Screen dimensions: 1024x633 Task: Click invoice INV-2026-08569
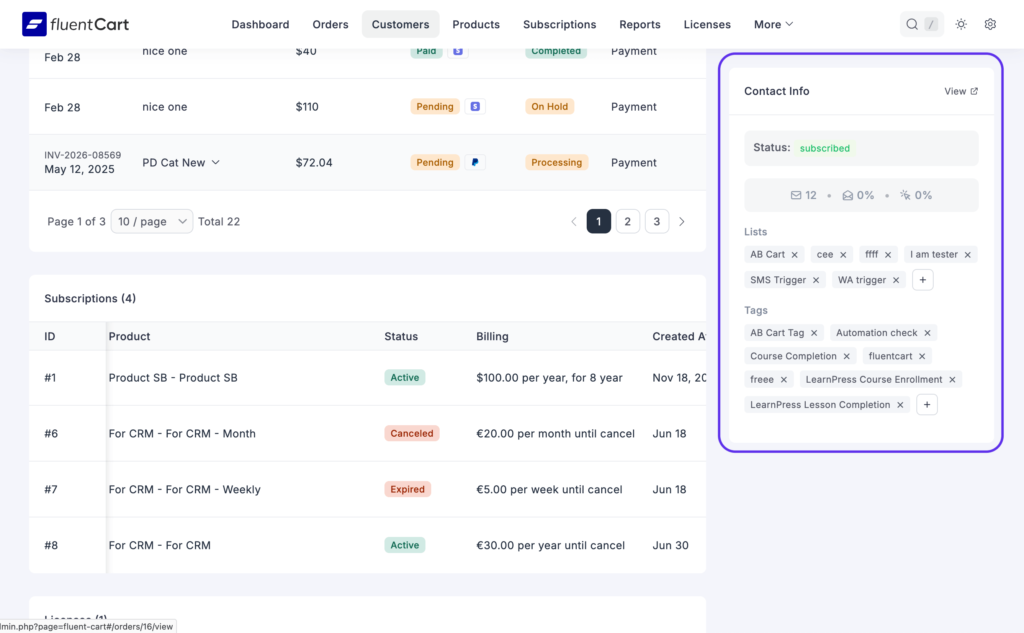coord(82,155)
